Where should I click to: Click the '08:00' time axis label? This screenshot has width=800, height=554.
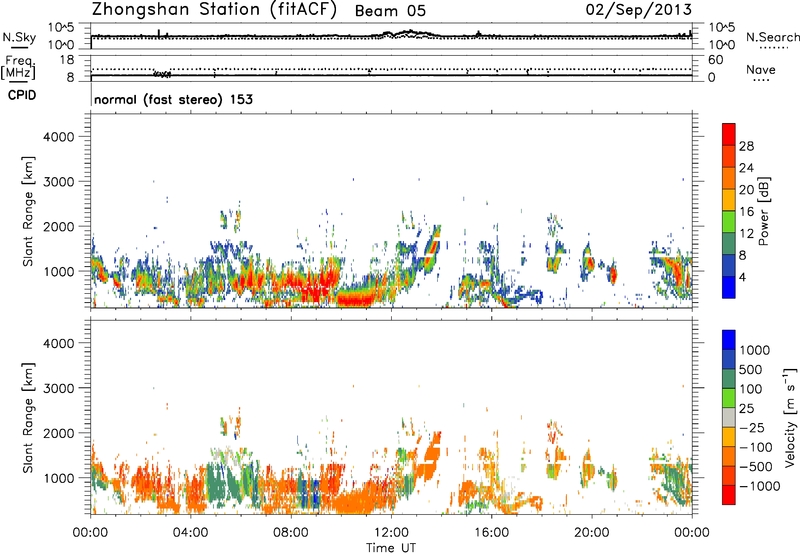[x=291, y=533]
